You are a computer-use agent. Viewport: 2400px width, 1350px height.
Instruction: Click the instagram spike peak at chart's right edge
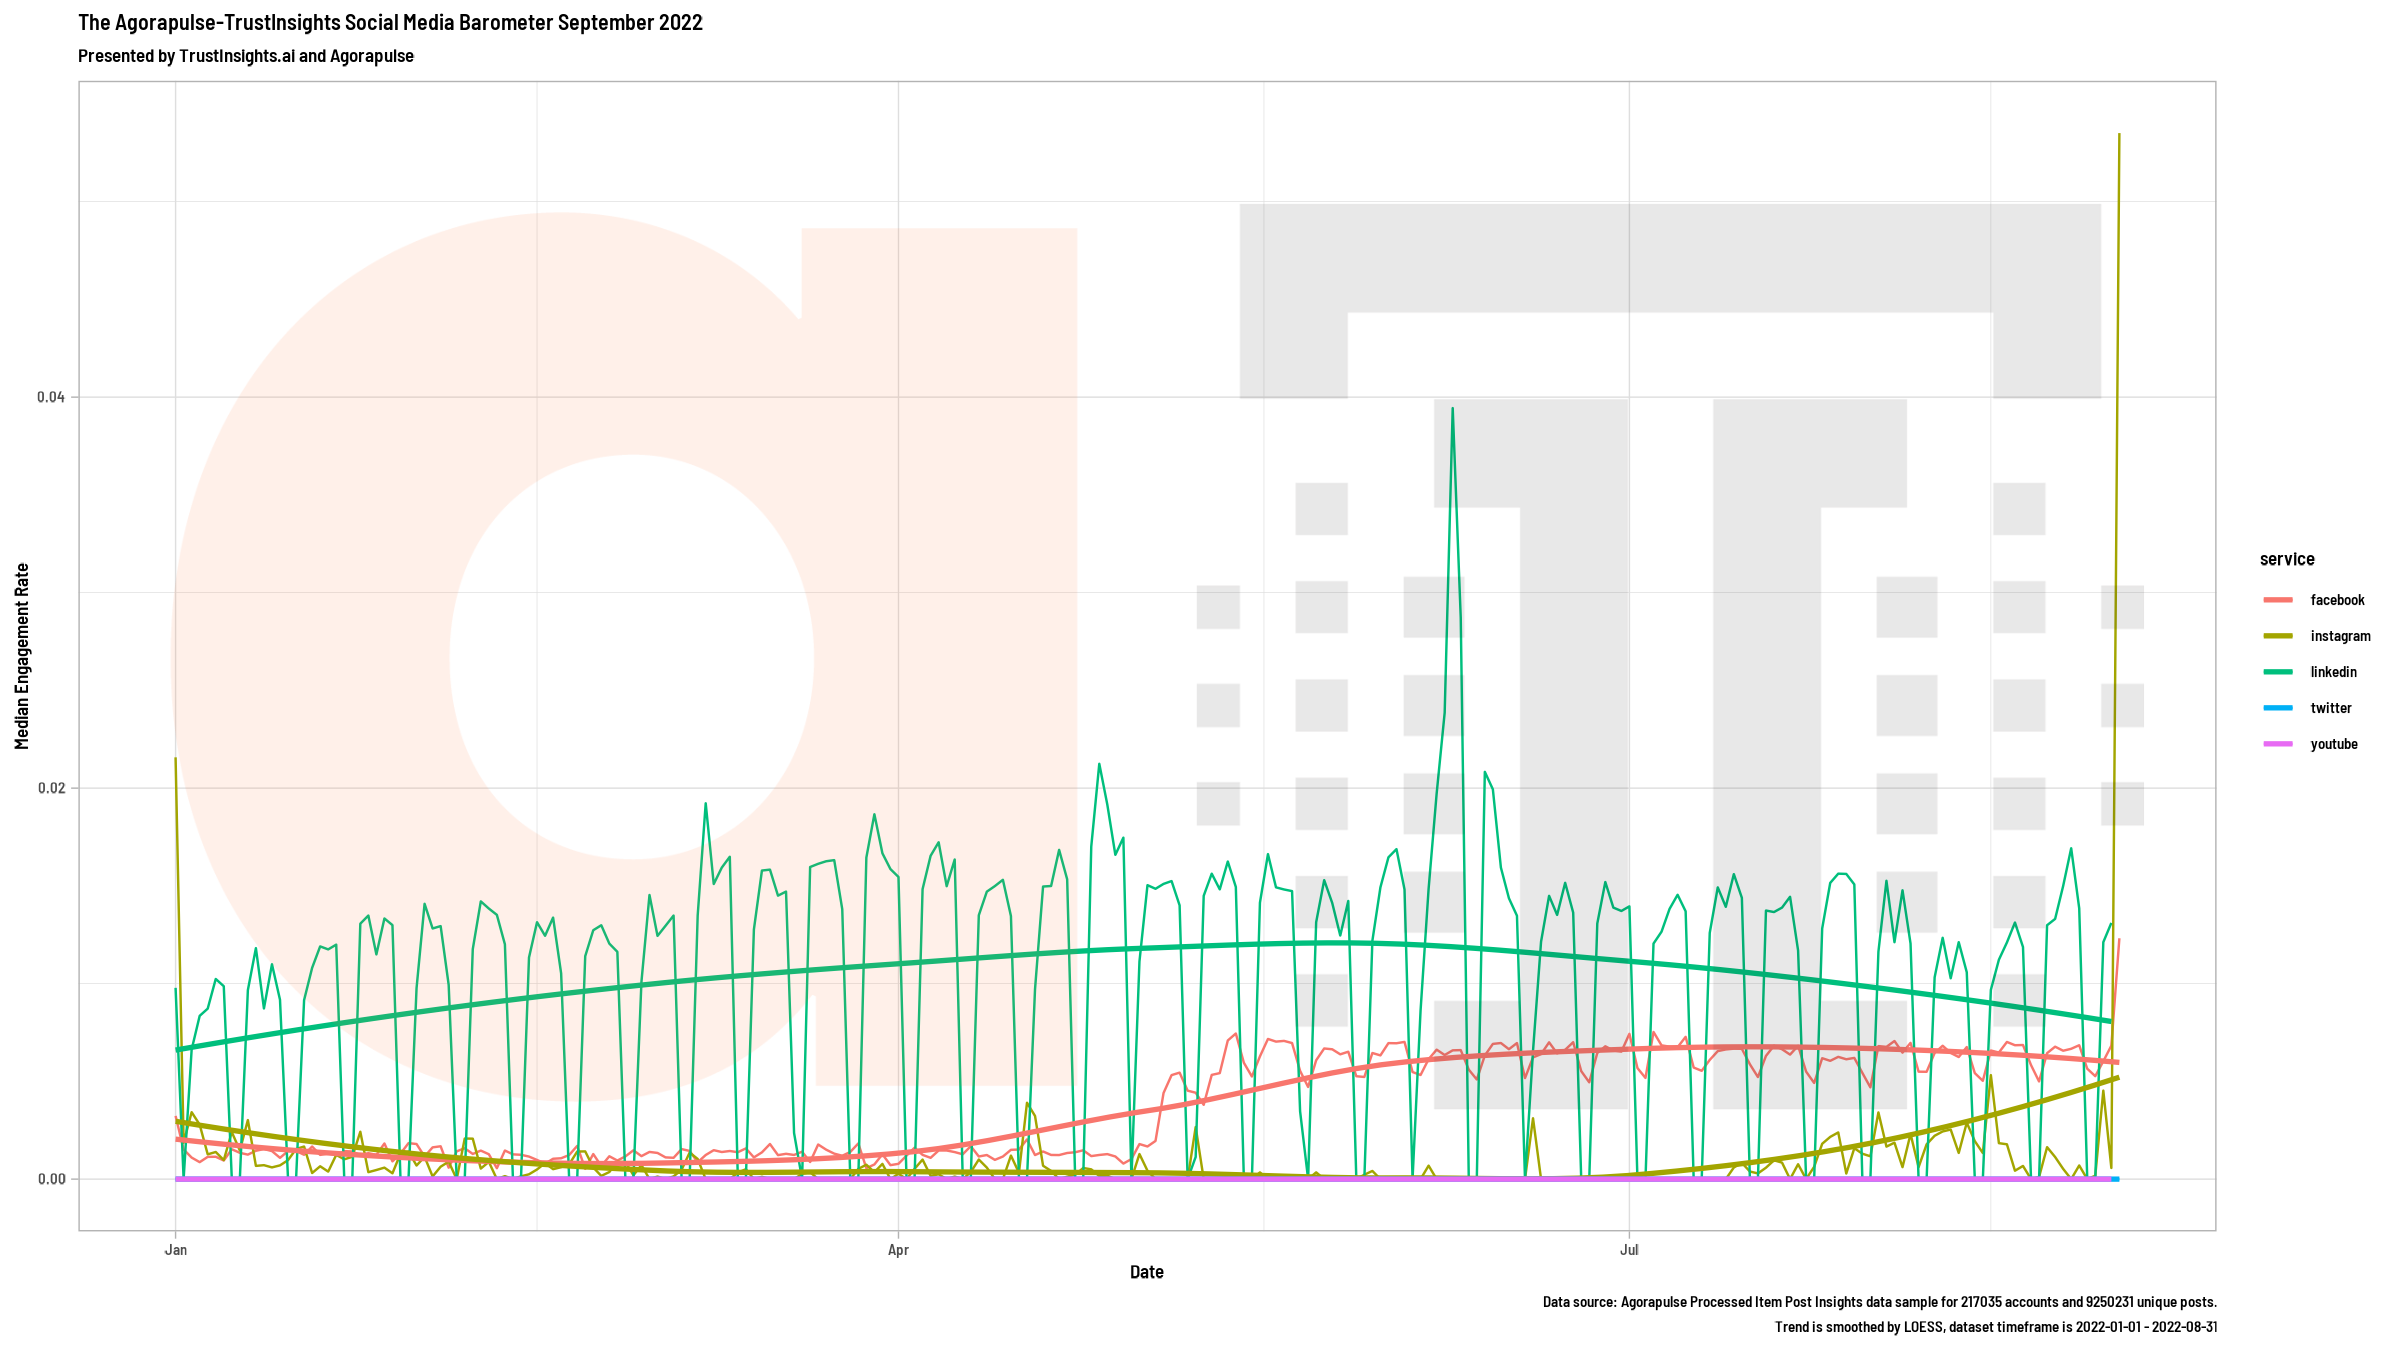pyautogui.click(x=2119, y=134)
